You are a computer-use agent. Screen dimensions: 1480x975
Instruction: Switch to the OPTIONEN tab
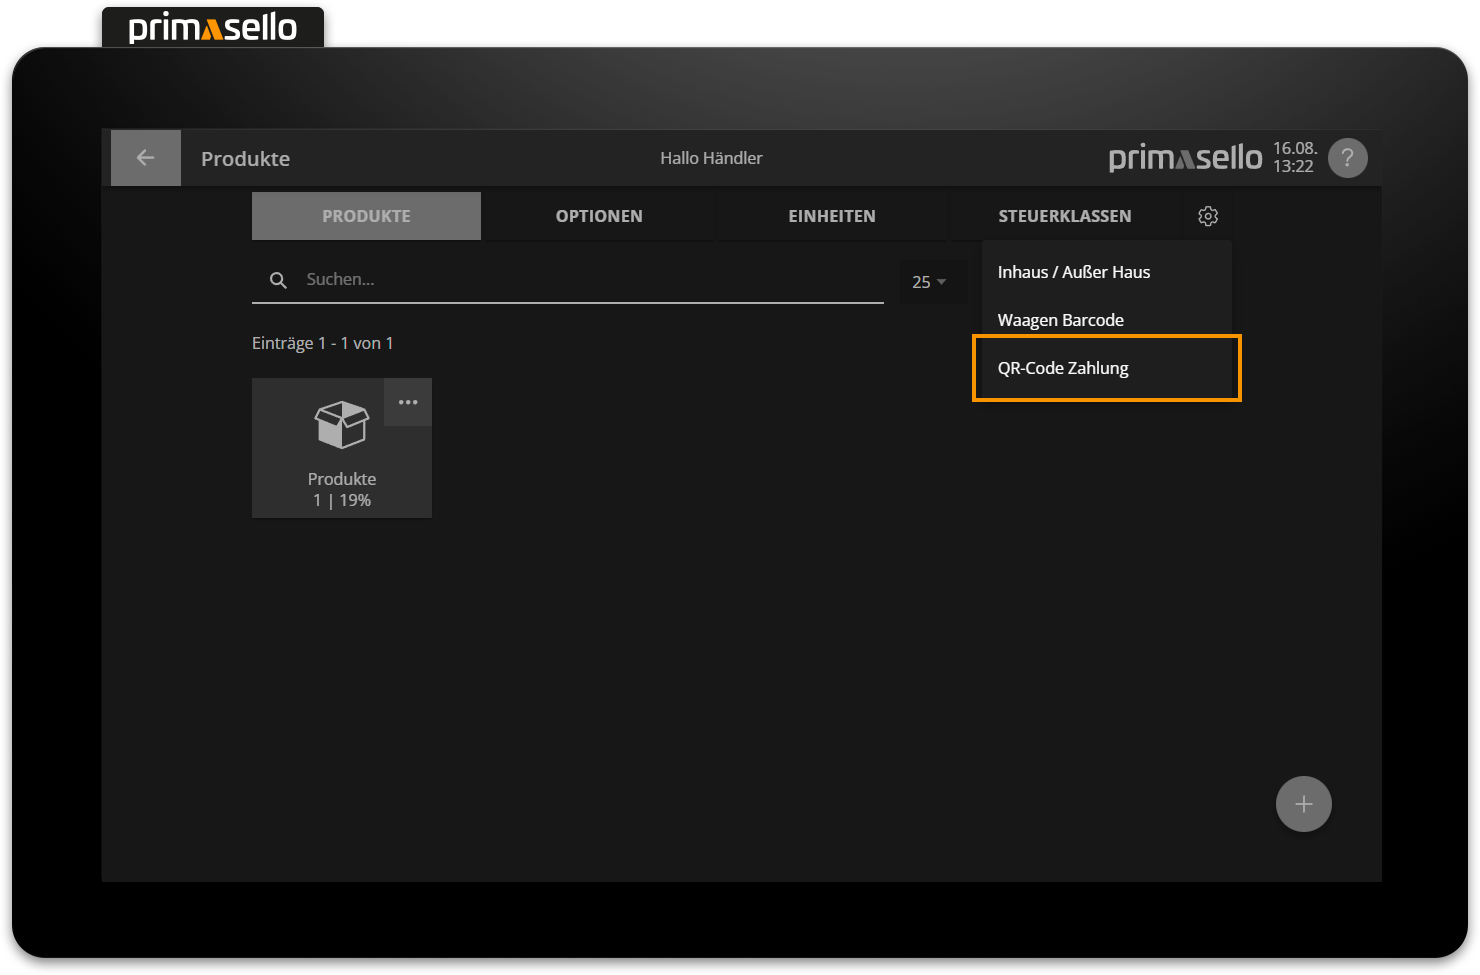click(599, 216)
